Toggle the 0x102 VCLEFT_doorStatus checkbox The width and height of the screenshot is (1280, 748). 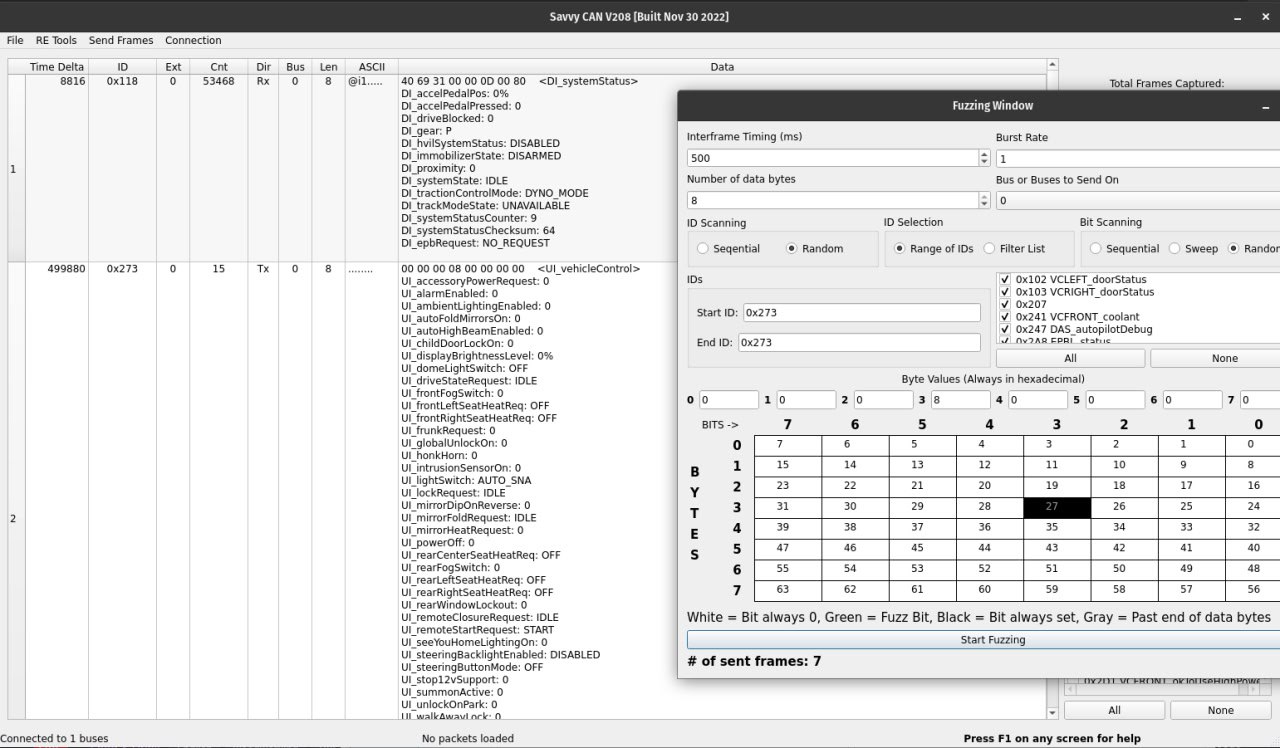click(1005, 280)
